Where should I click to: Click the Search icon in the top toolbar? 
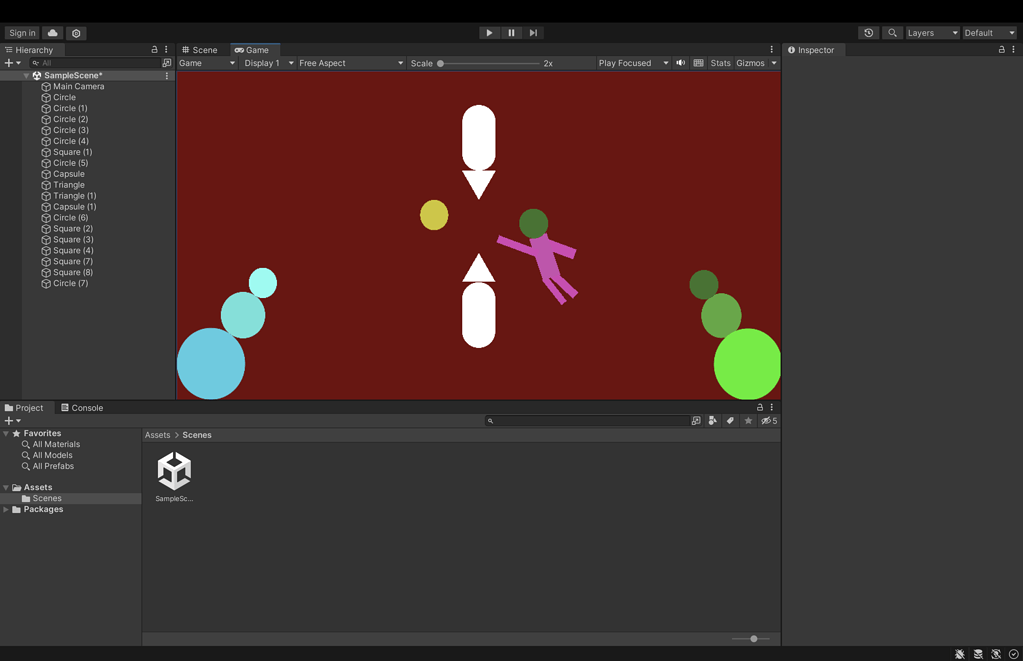click(x=892, y=32)
